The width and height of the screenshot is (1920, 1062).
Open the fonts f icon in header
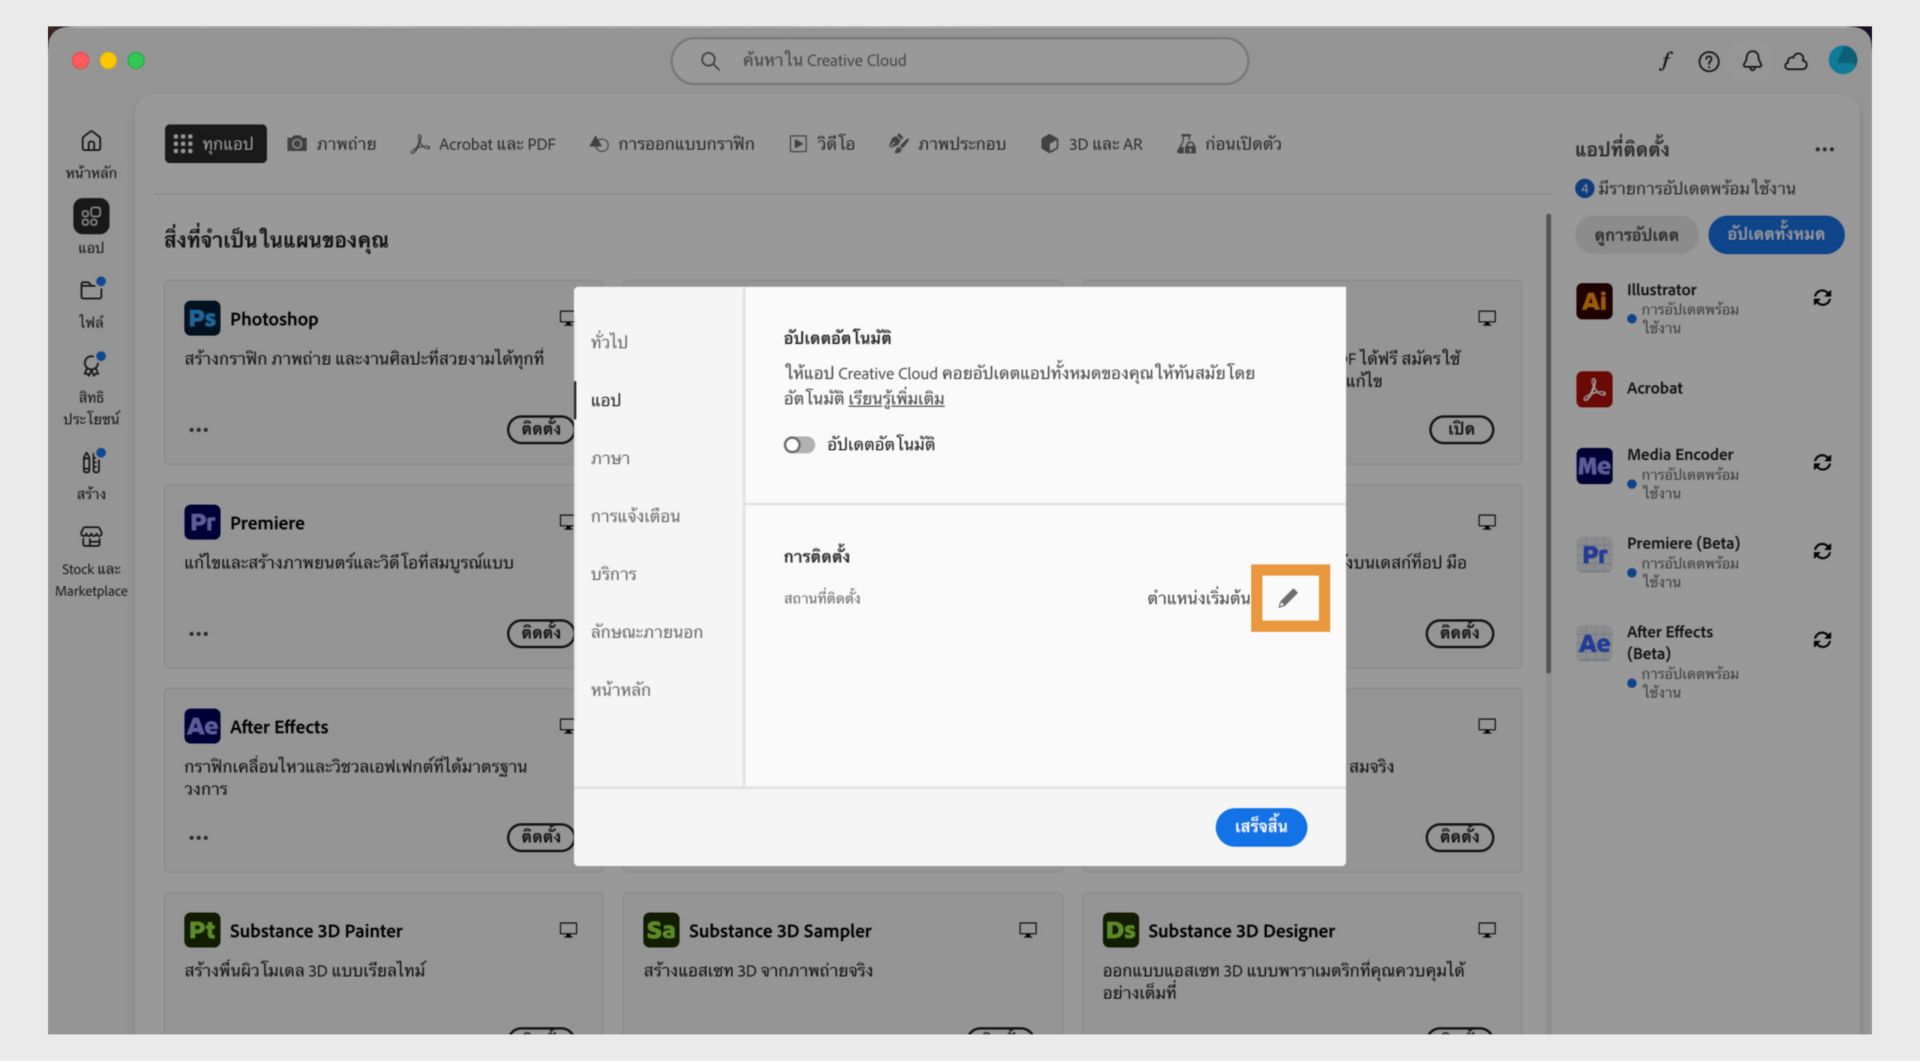click(x=1665, y=61)
